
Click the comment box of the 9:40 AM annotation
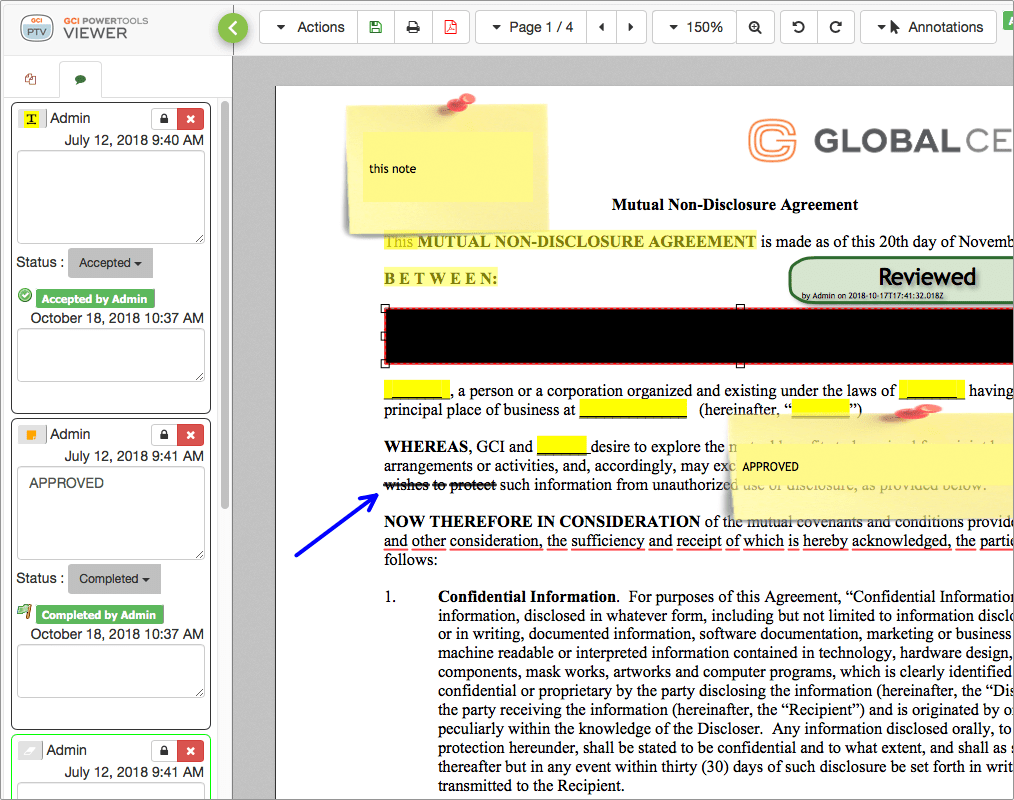(111, 197)
